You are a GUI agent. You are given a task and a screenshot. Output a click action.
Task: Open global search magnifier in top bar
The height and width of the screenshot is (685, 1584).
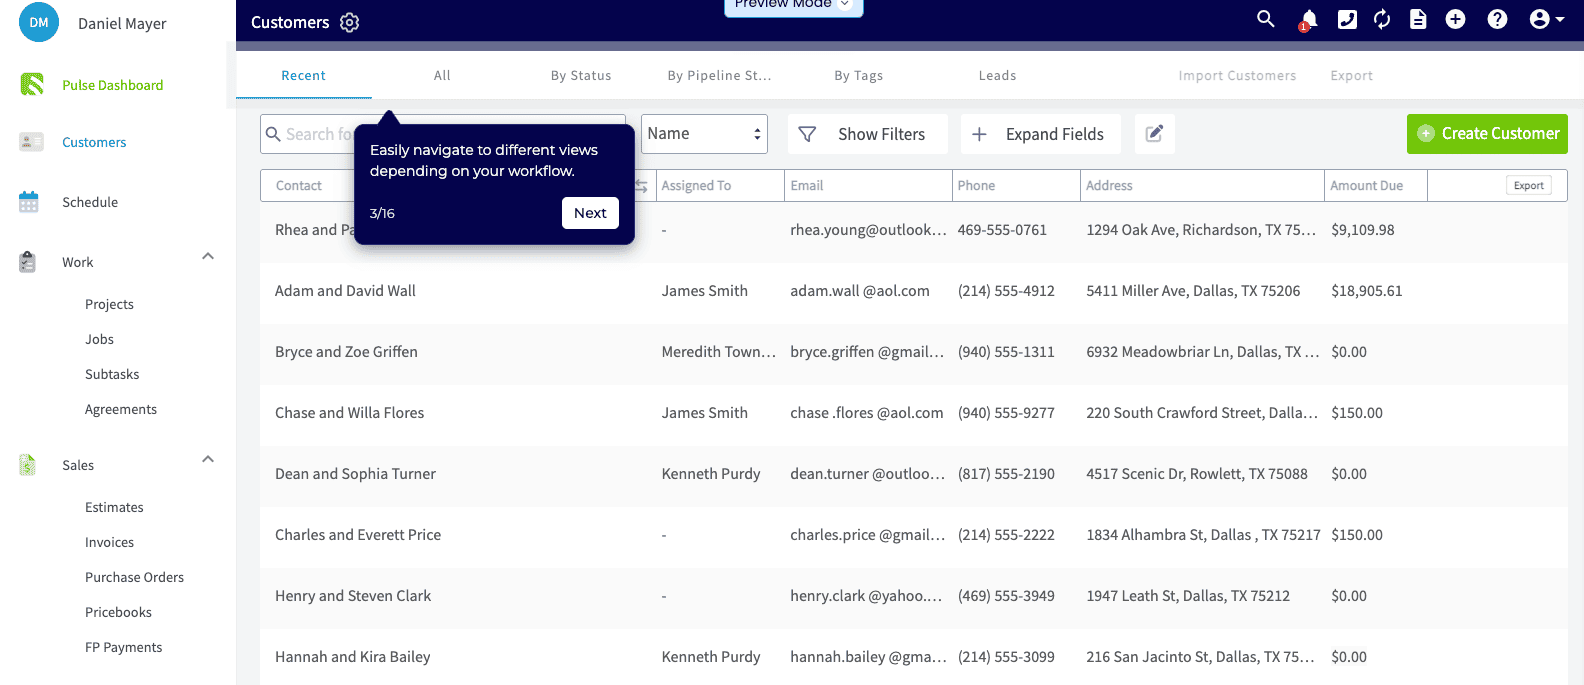click(1266, 19)
